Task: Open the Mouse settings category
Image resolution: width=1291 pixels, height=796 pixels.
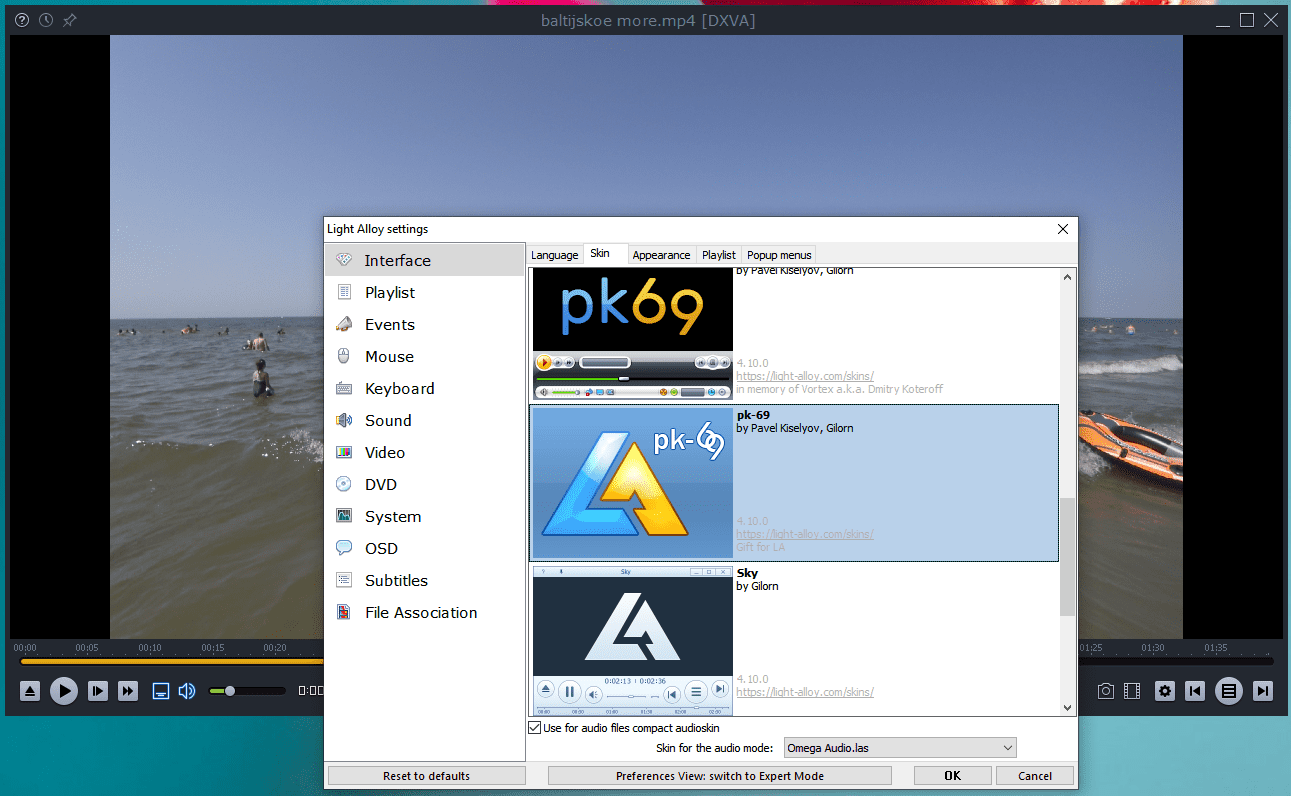Action: pos(425,356)
